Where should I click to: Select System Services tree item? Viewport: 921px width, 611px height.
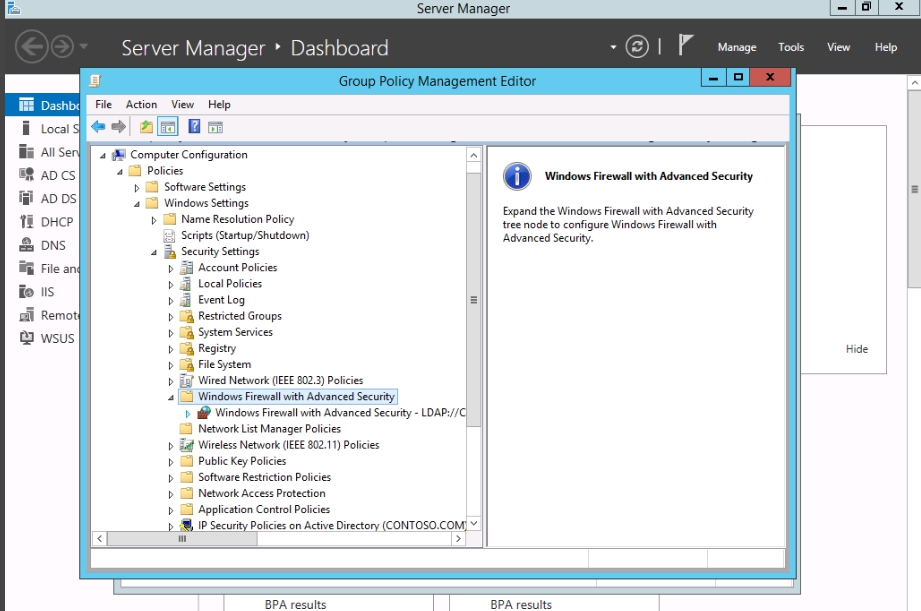(235, 332)
